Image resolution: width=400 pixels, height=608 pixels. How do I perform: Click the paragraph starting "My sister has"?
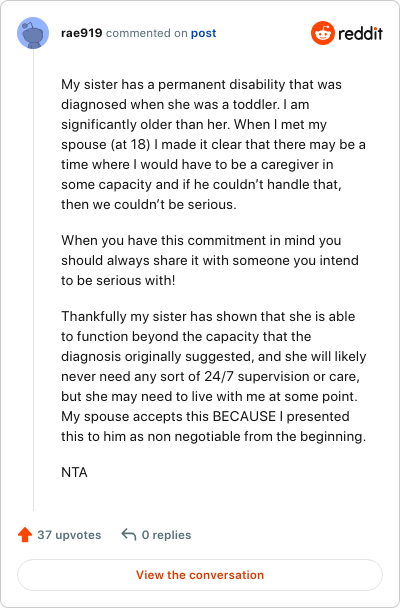pos(213,144)
